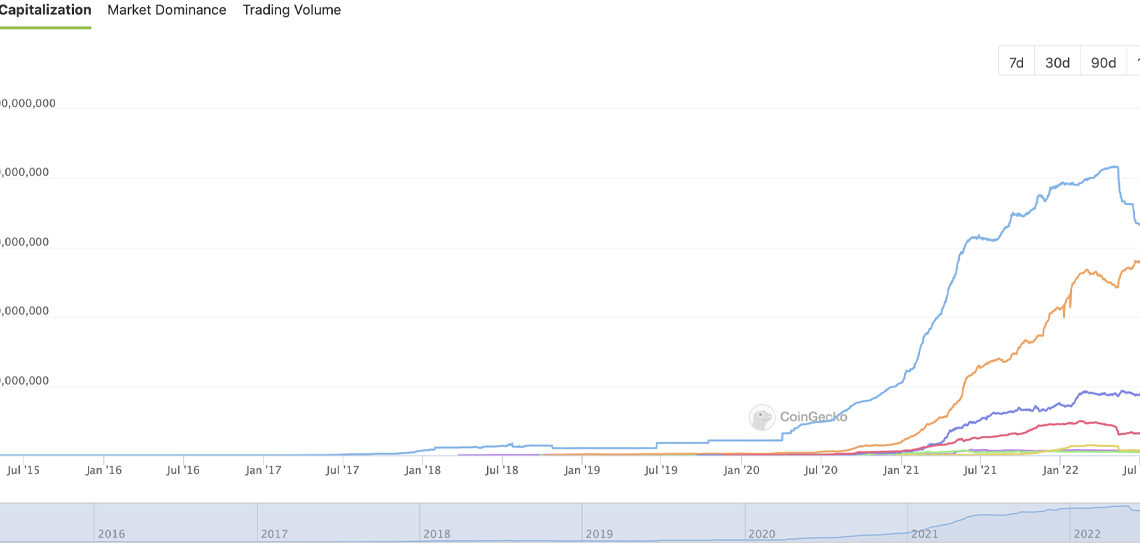Screen dimensions: 1140x550
Task: Switch to the Market Dominance tab
Action: (167, 10)
